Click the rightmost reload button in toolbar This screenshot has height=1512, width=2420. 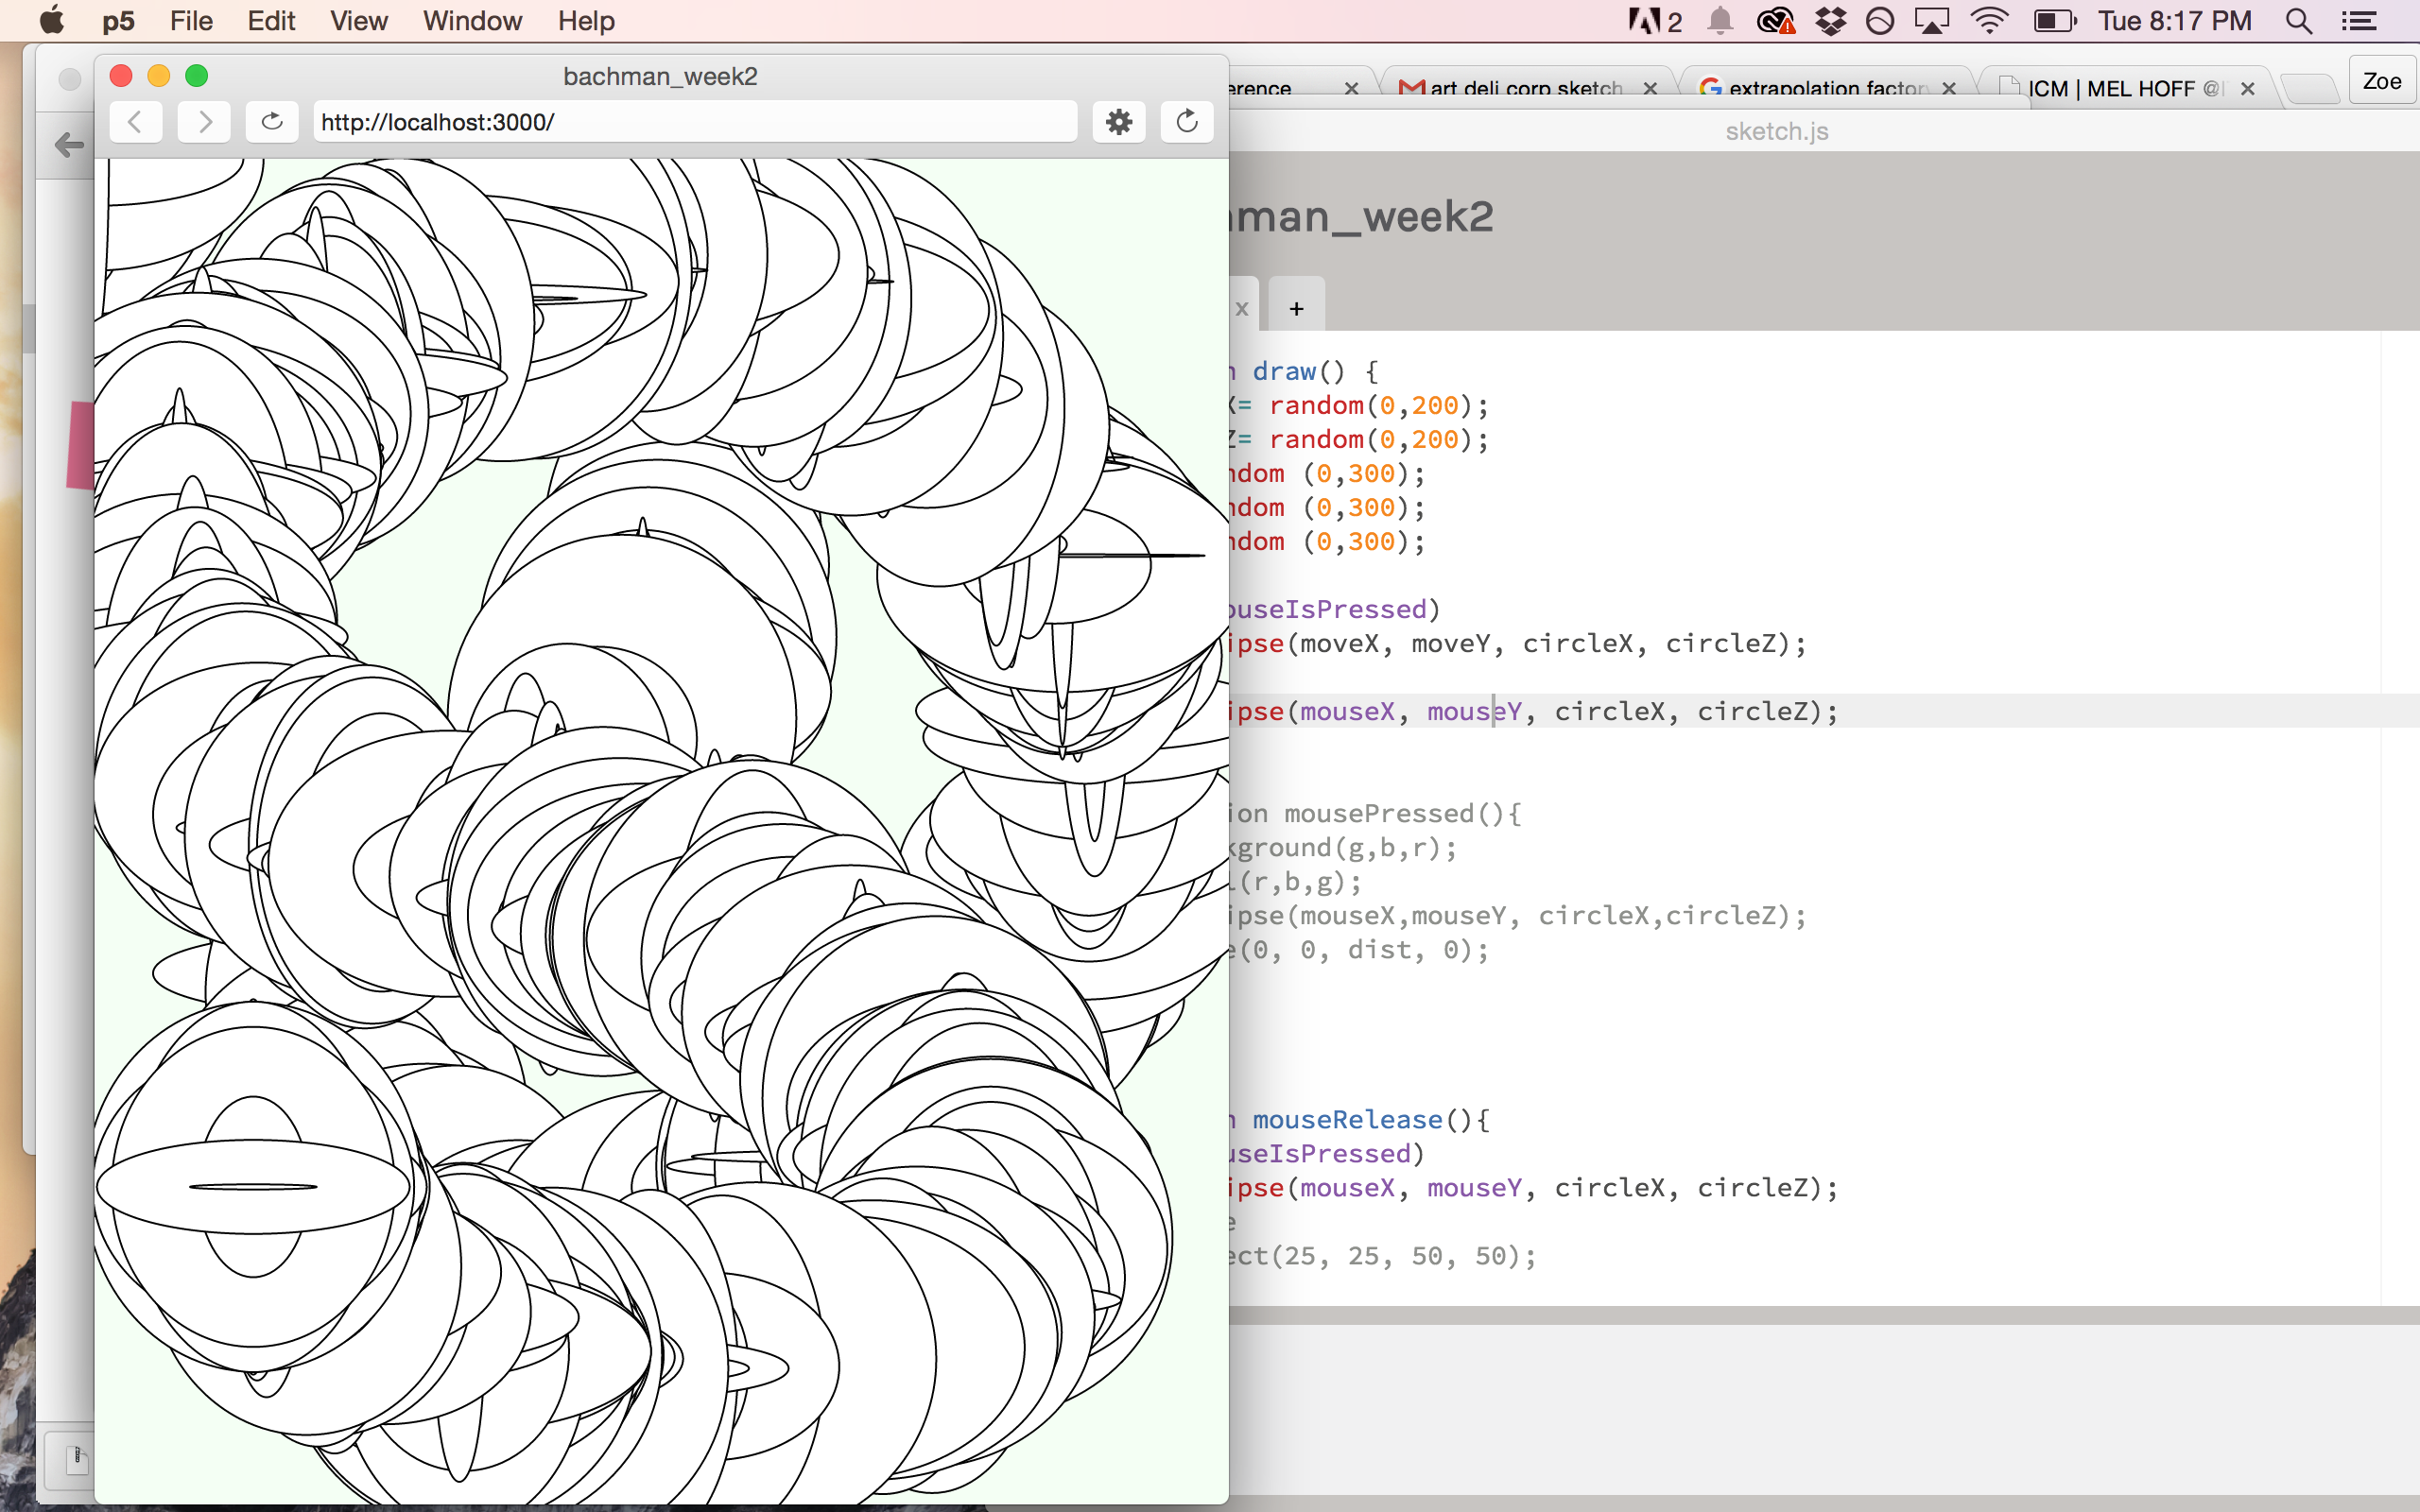pos(1187,122)
